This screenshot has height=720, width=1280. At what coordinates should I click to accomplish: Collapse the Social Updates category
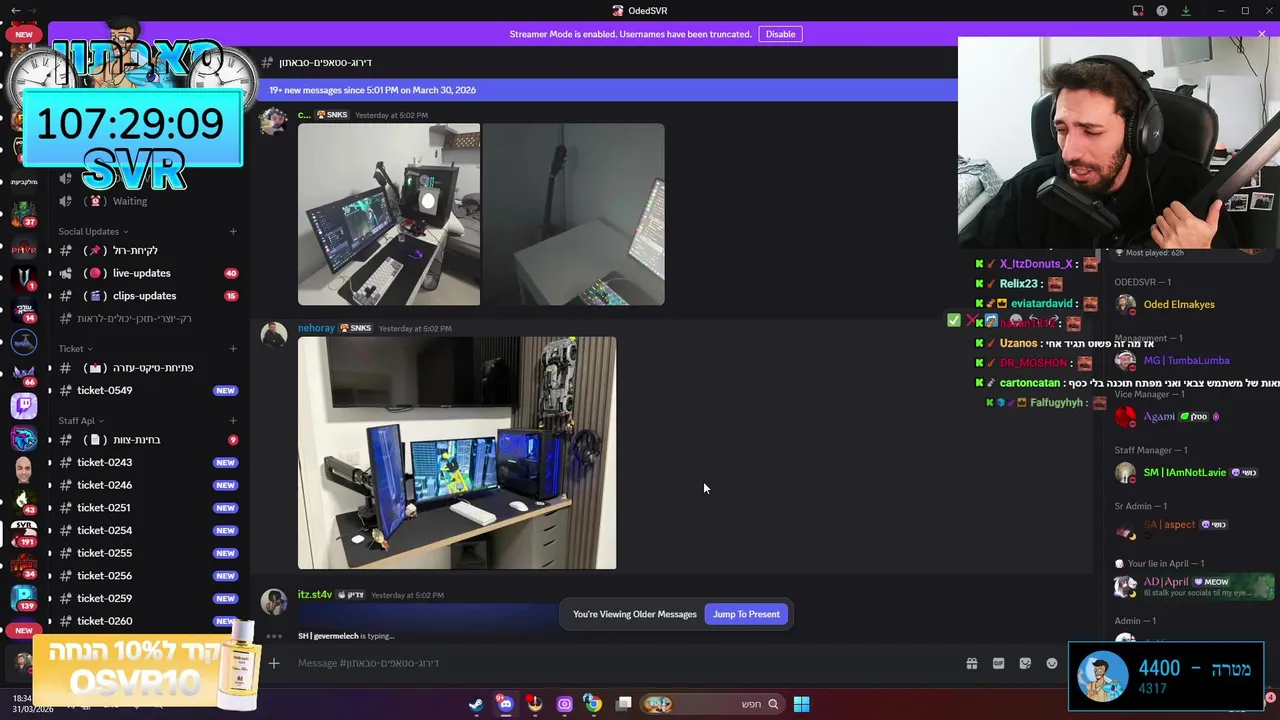(93, 231)
